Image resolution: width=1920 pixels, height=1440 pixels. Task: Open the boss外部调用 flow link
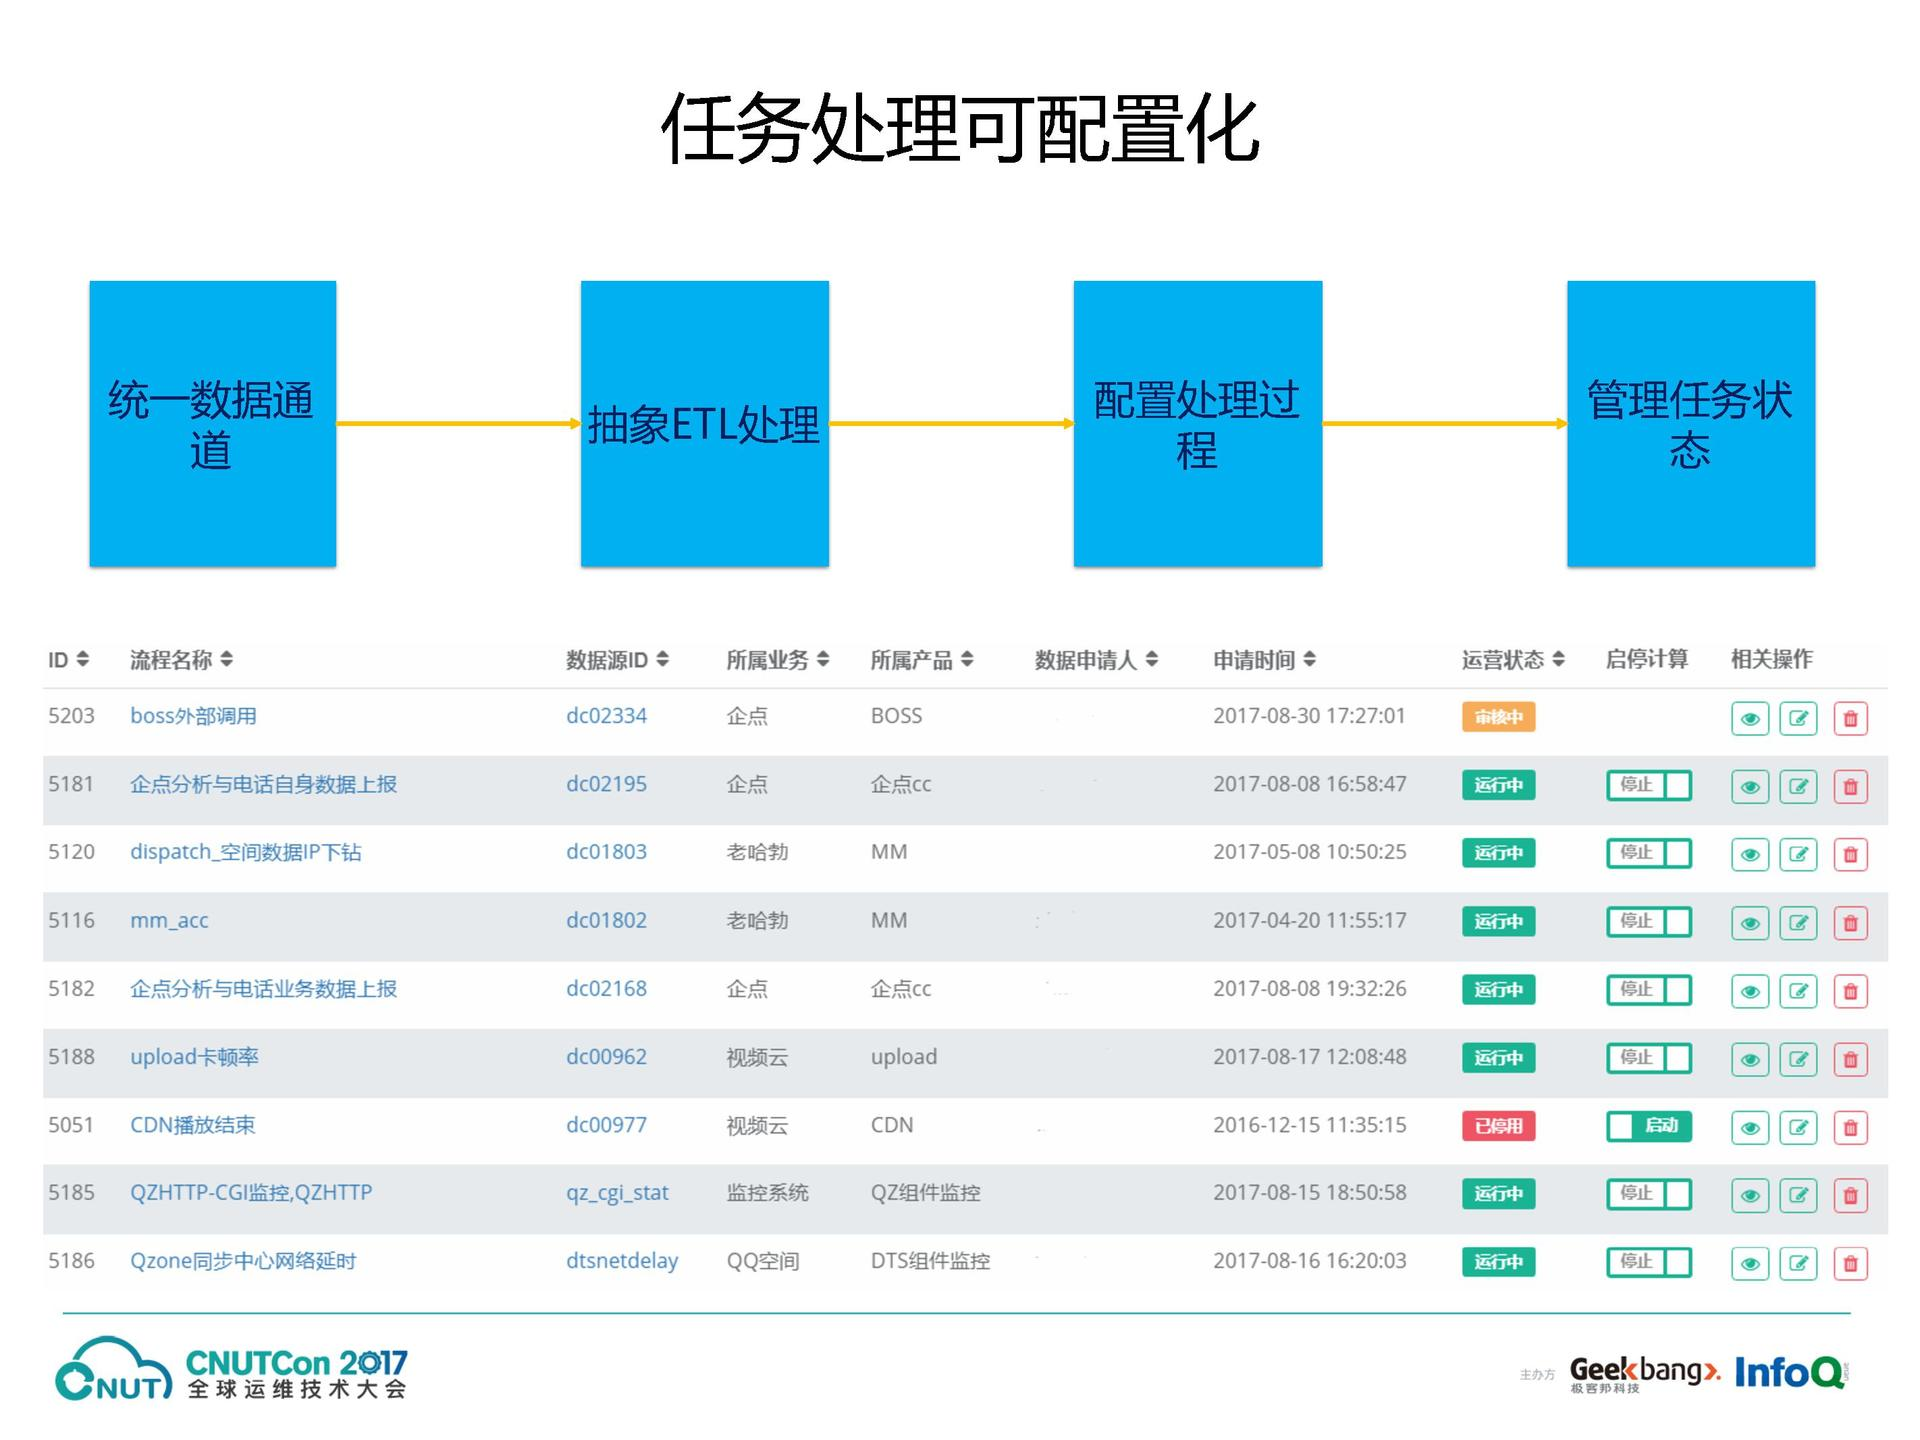[193, 716]
